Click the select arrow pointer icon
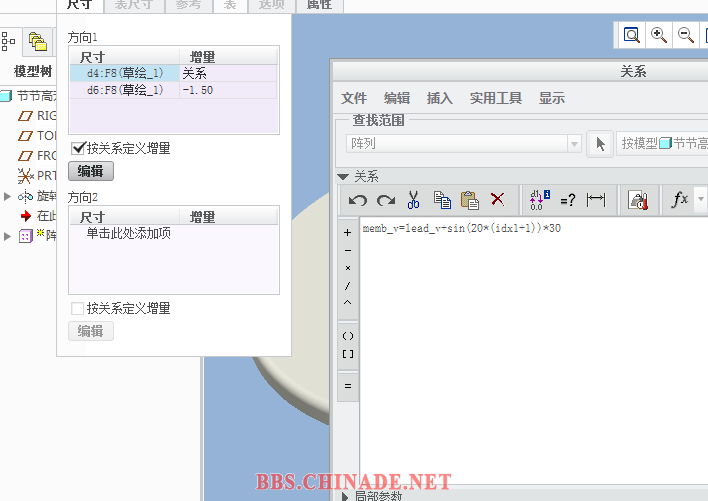The height and width of the screenshot is (501, 708). pos(600,144)
